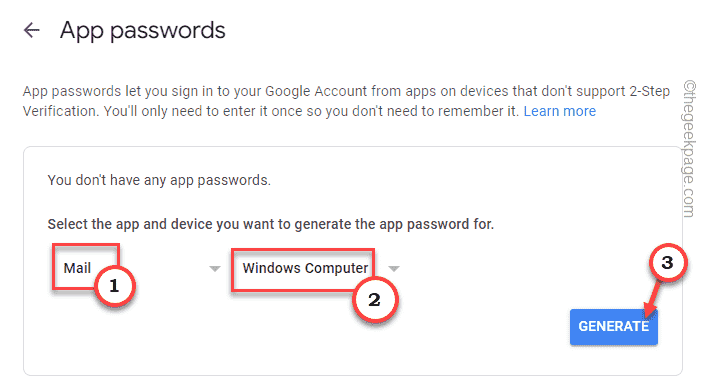Go back using the left arrow icon
The image size is (708, 392).
coord(32,30)
